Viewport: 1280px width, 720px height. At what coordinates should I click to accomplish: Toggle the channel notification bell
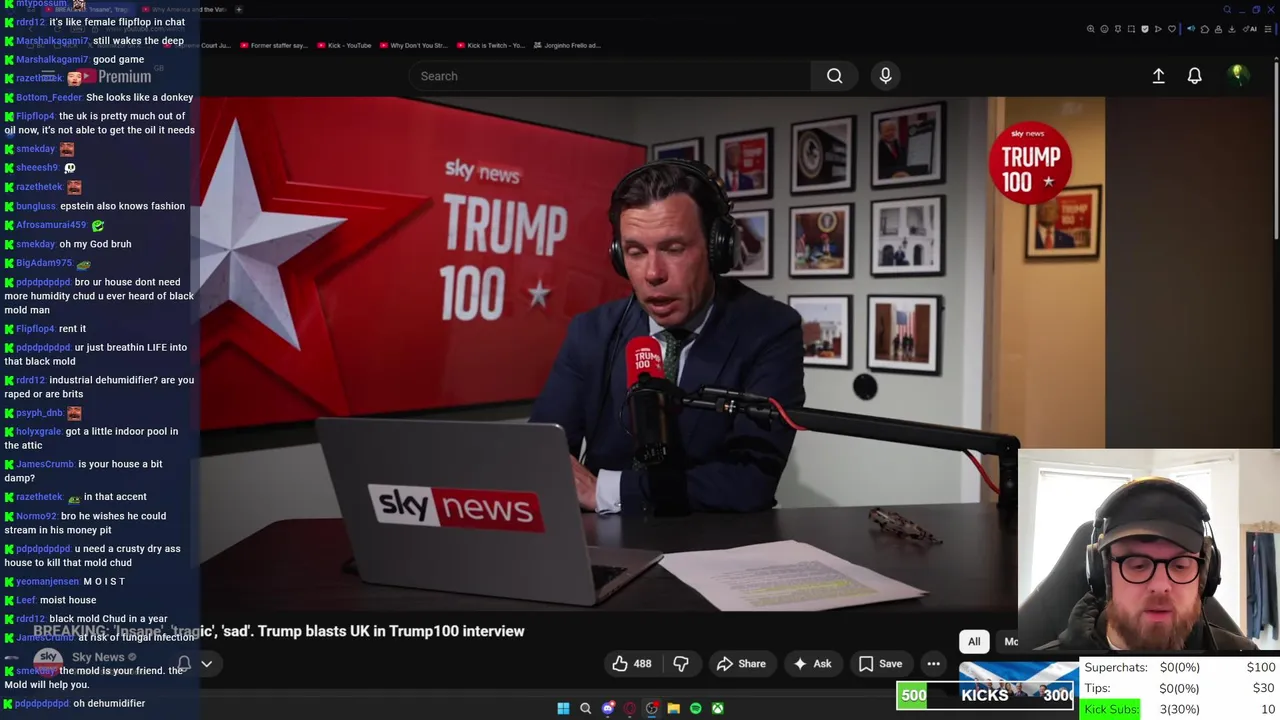184,663
